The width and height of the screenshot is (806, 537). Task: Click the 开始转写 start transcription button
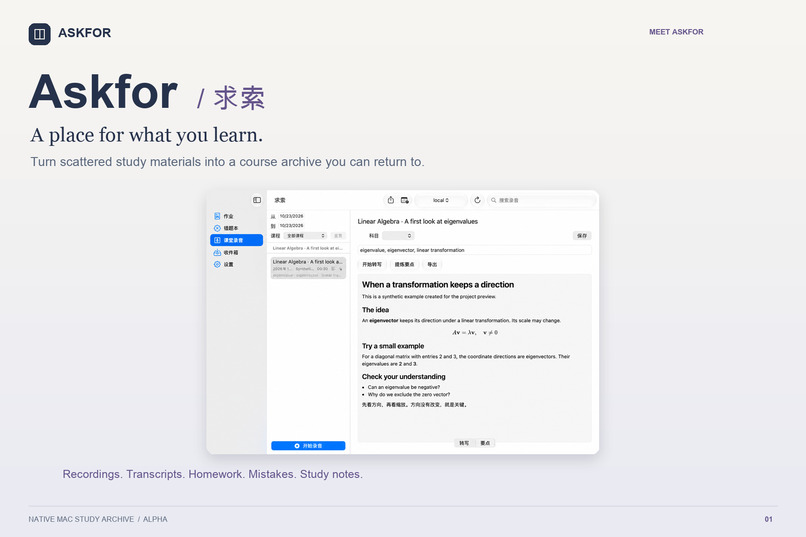(x=372, y=264)
